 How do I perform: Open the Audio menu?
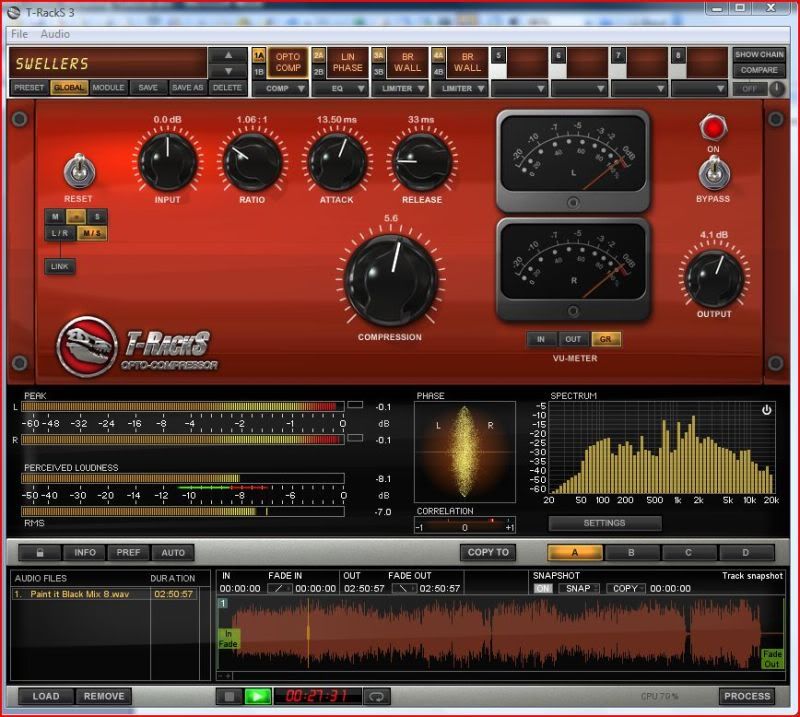(x=55, y=34)
